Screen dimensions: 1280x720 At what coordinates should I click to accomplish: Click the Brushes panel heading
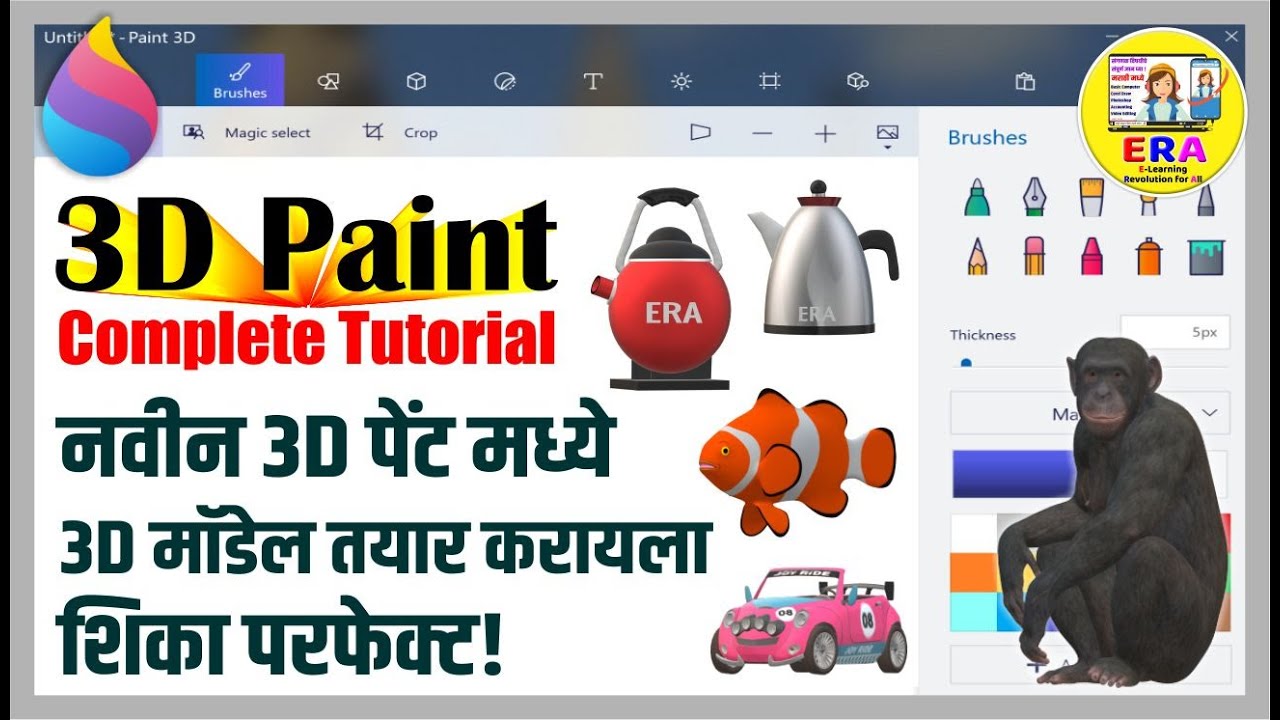[x=987, y=138]
